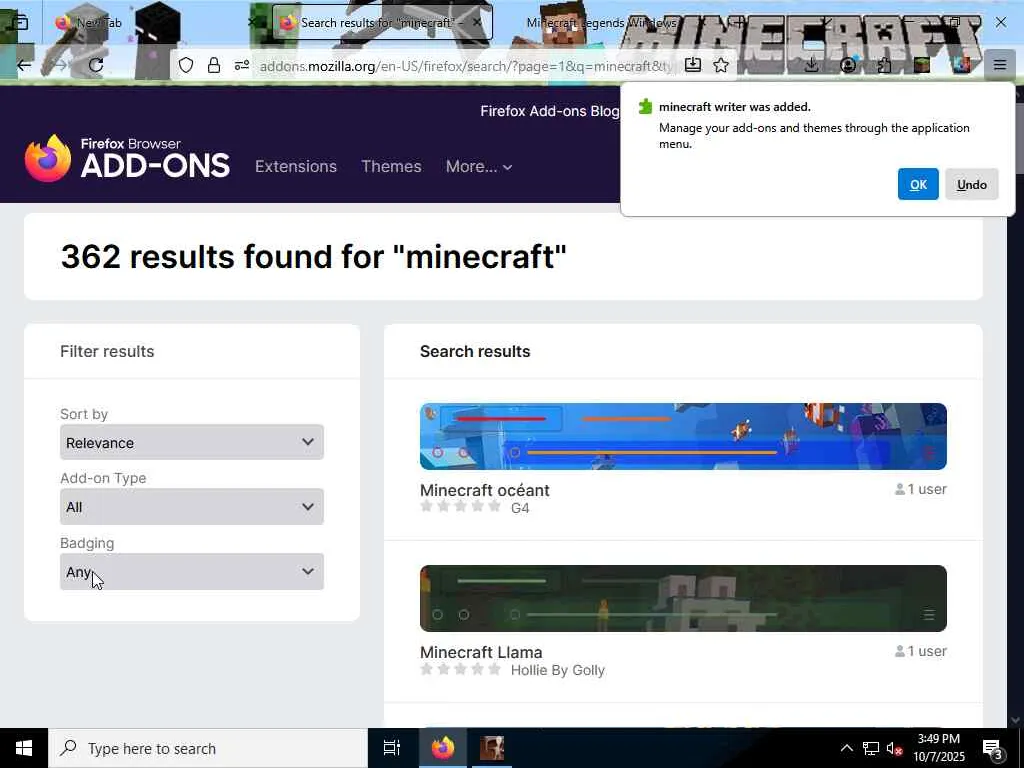Viewport: 1024px width, 768px height.
Task: Close the Search results tab
Action: point(477,23)
